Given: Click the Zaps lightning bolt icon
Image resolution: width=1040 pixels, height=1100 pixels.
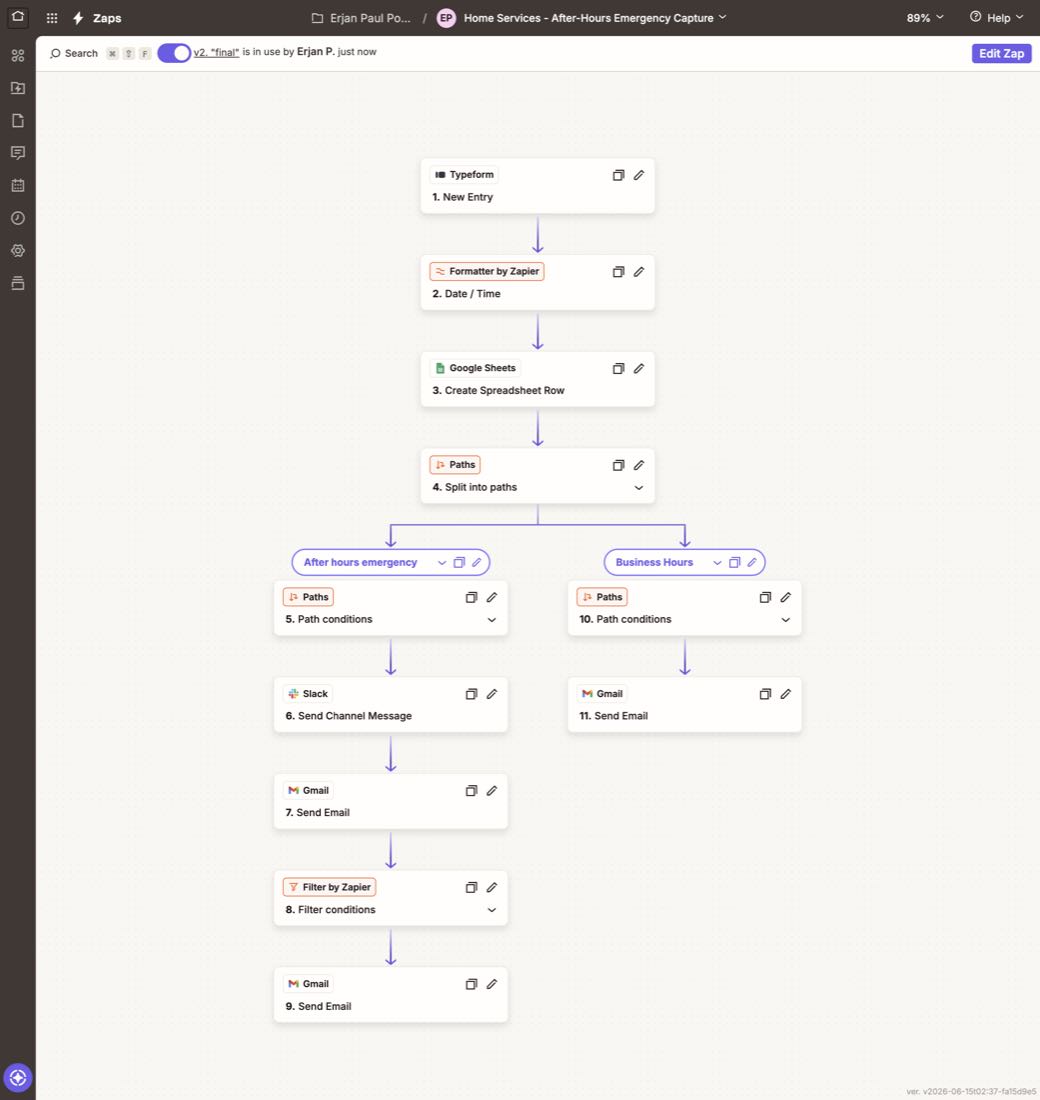Looking at the screenshot, I should point(79,18).
